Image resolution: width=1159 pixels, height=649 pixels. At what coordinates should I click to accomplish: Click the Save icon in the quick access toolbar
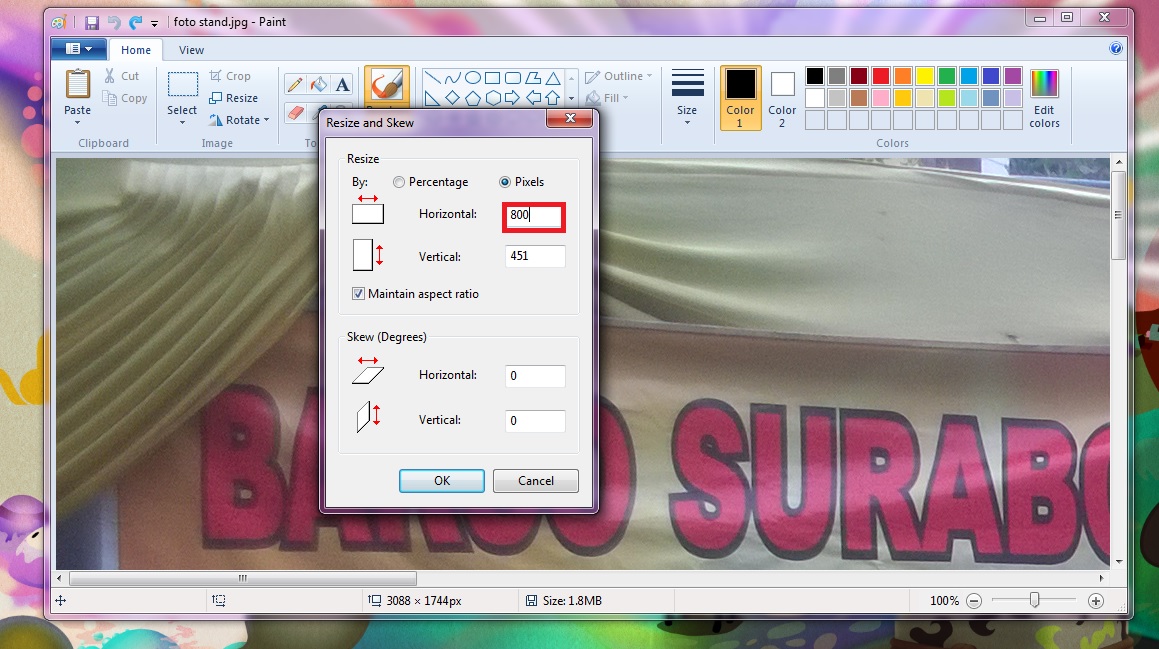[x=92, y=22]
